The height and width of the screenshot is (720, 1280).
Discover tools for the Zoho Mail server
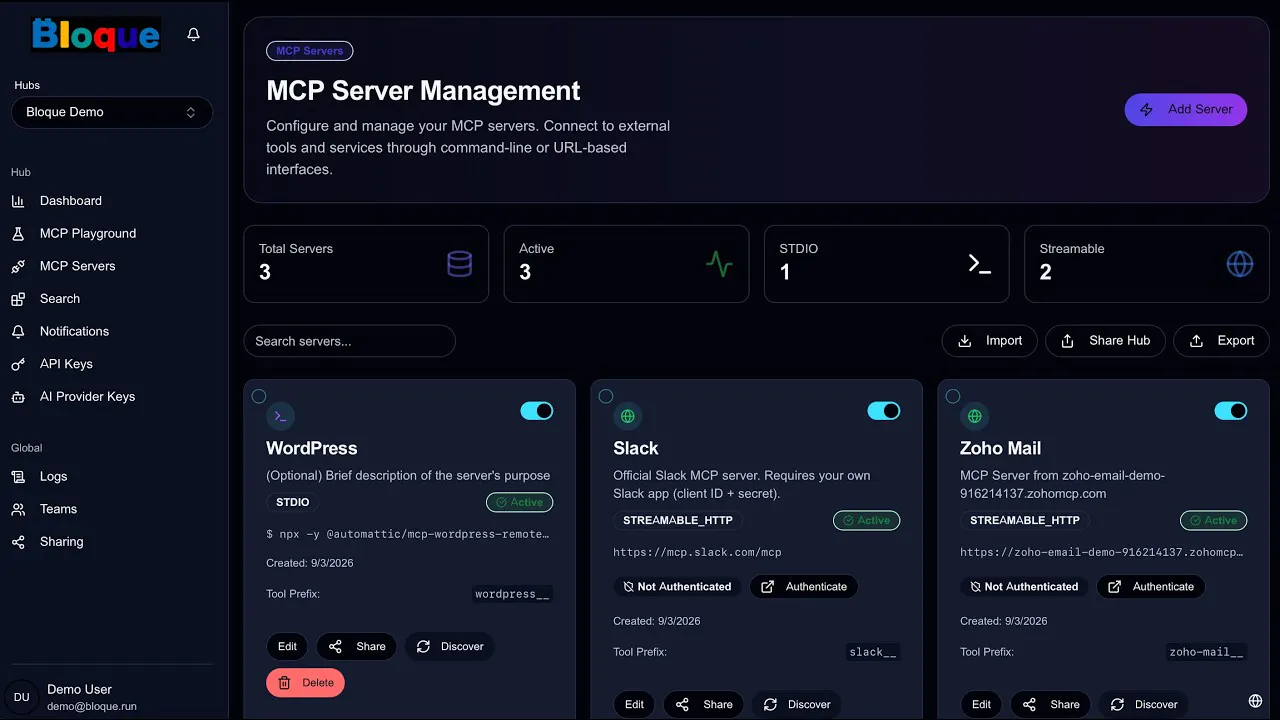pyautogui.click(x=1143, y=705)
